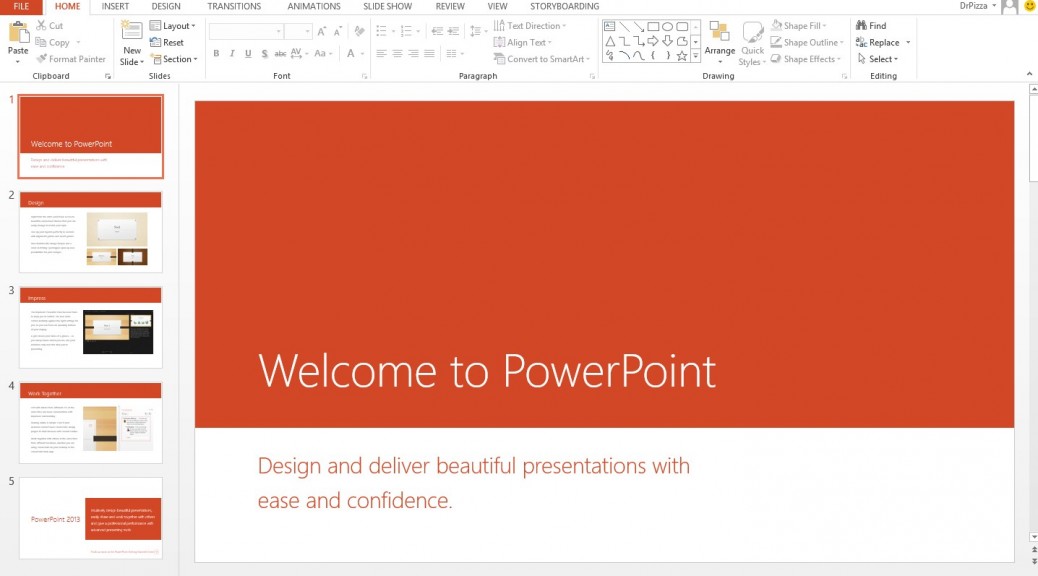
Task: Open Find with the binoculars icon
Action: (861, 25)
